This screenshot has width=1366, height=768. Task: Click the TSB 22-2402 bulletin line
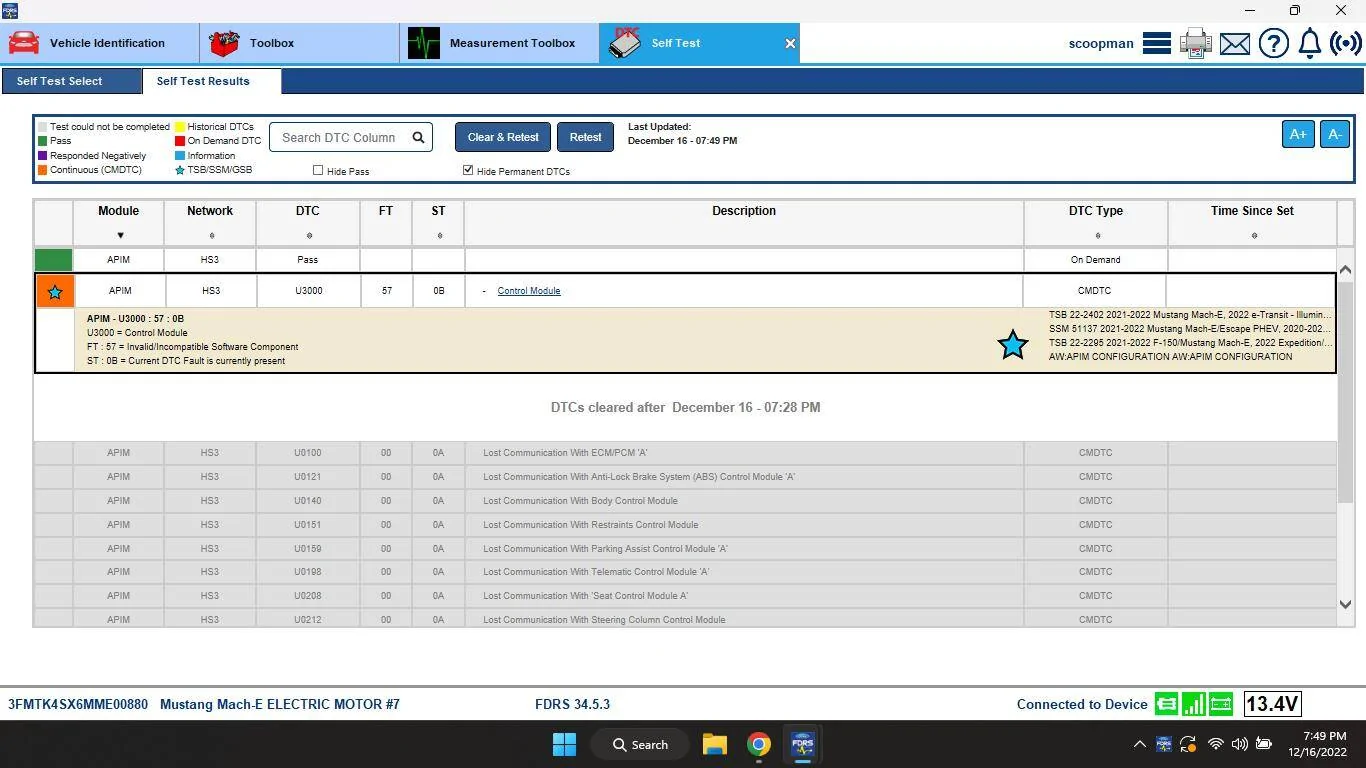tap(1190, 315)
